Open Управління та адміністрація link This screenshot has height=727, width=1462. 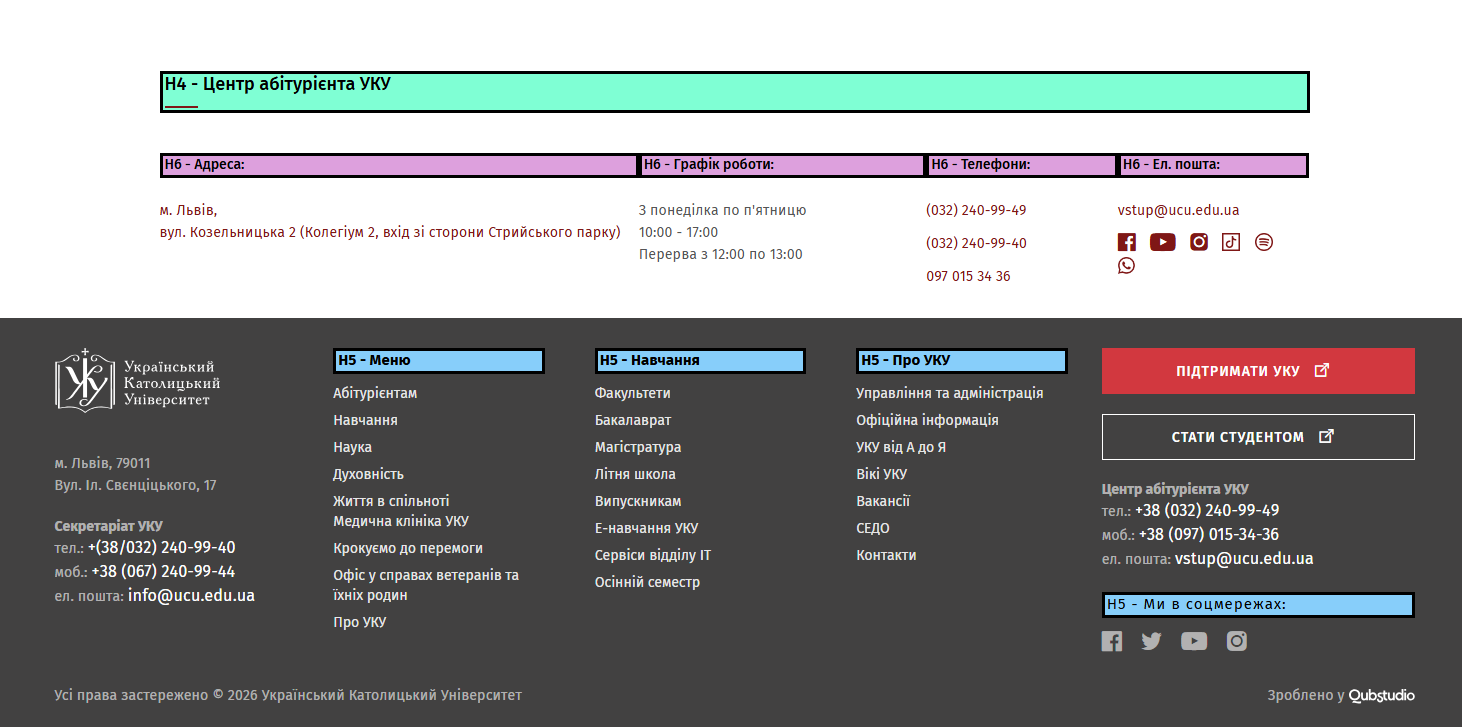950,393
